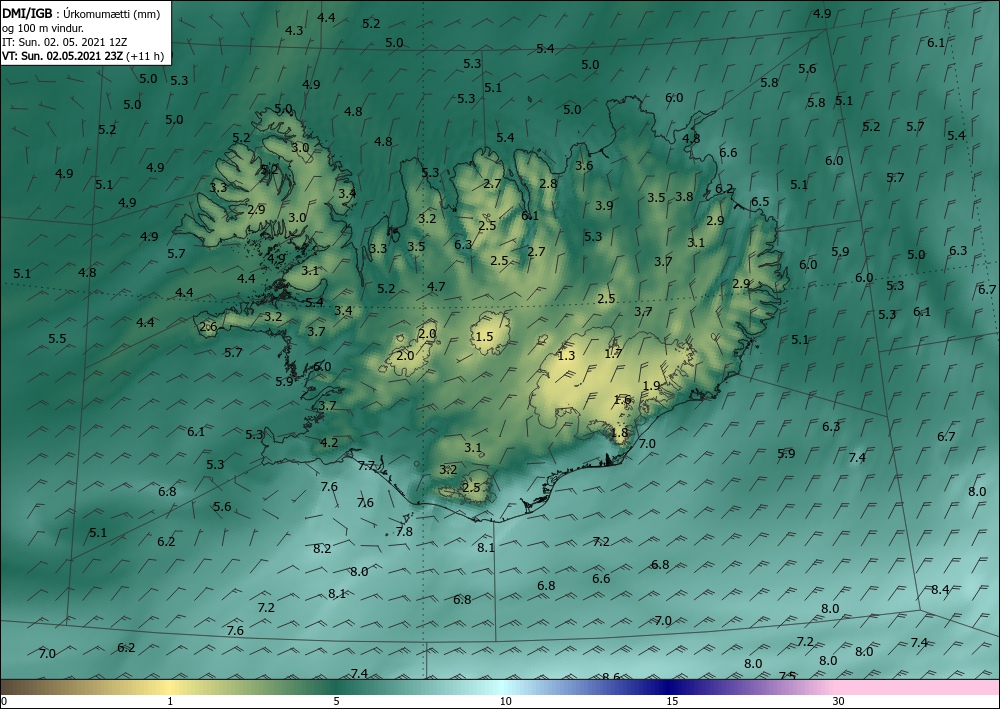Viewport: 1000px width, 709px height.
Task: Click the 2.8 value in the north
Action: point(548,184)
